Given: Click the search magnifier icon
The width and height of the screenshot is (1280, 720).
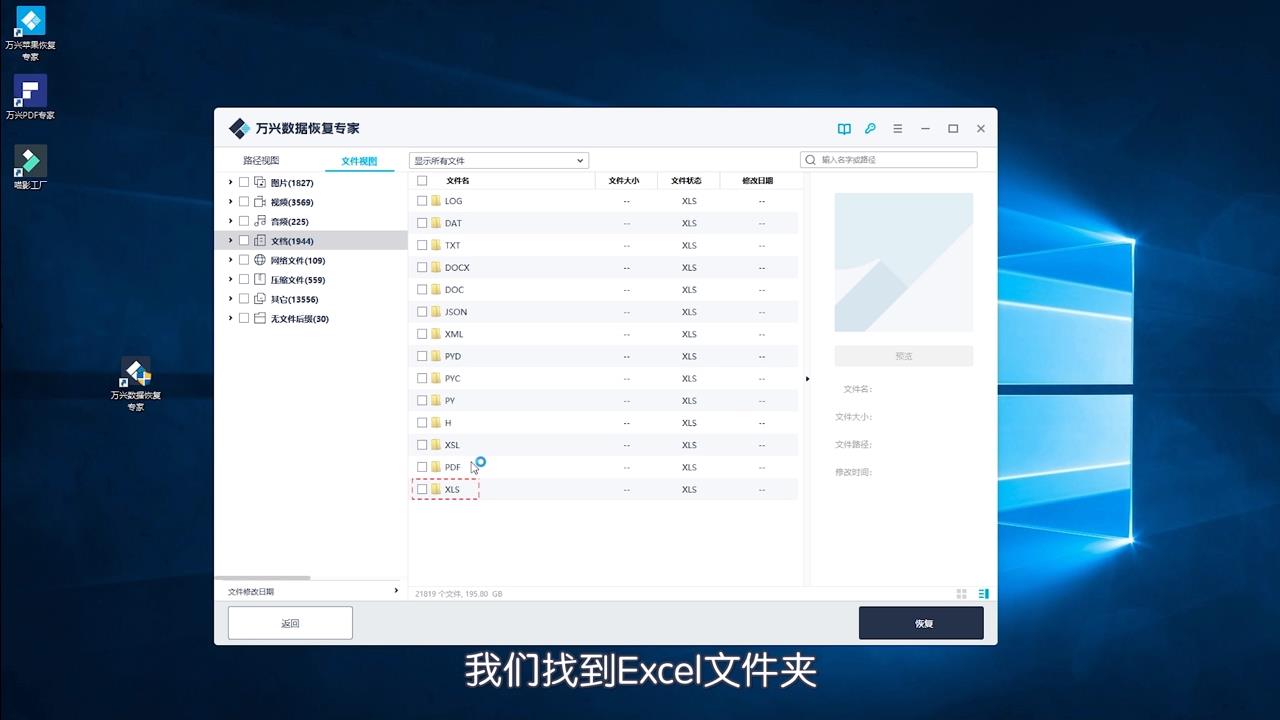Looking at the screenshot, I should [811, 160].
